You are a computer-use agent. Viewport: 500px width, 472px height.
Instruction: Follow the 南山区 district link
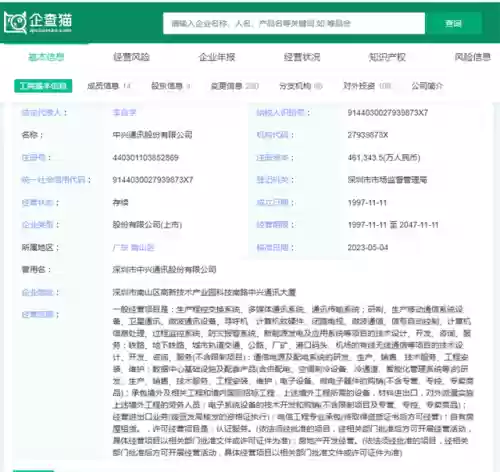[142, 247]
